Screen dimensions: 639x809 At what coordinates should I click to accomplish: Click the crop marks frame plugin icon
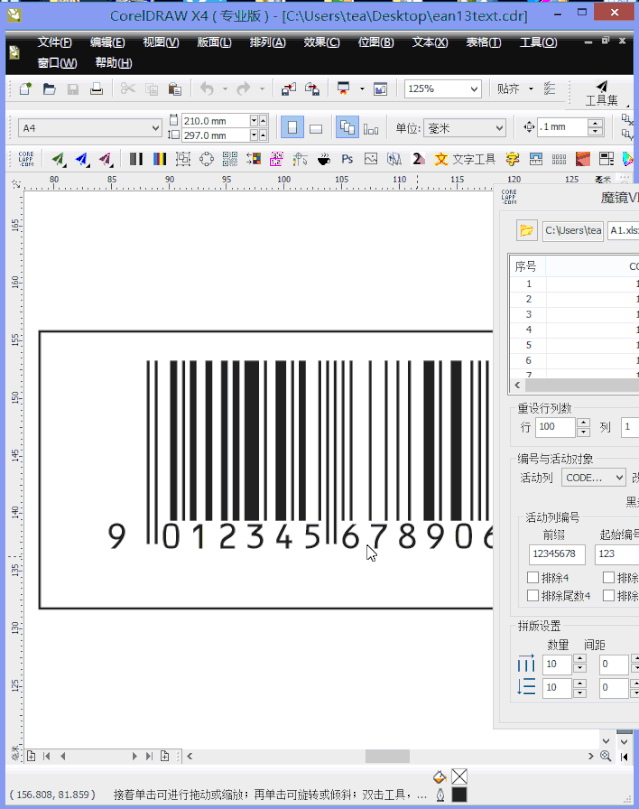pyautogui.click(x=183, y=159)
